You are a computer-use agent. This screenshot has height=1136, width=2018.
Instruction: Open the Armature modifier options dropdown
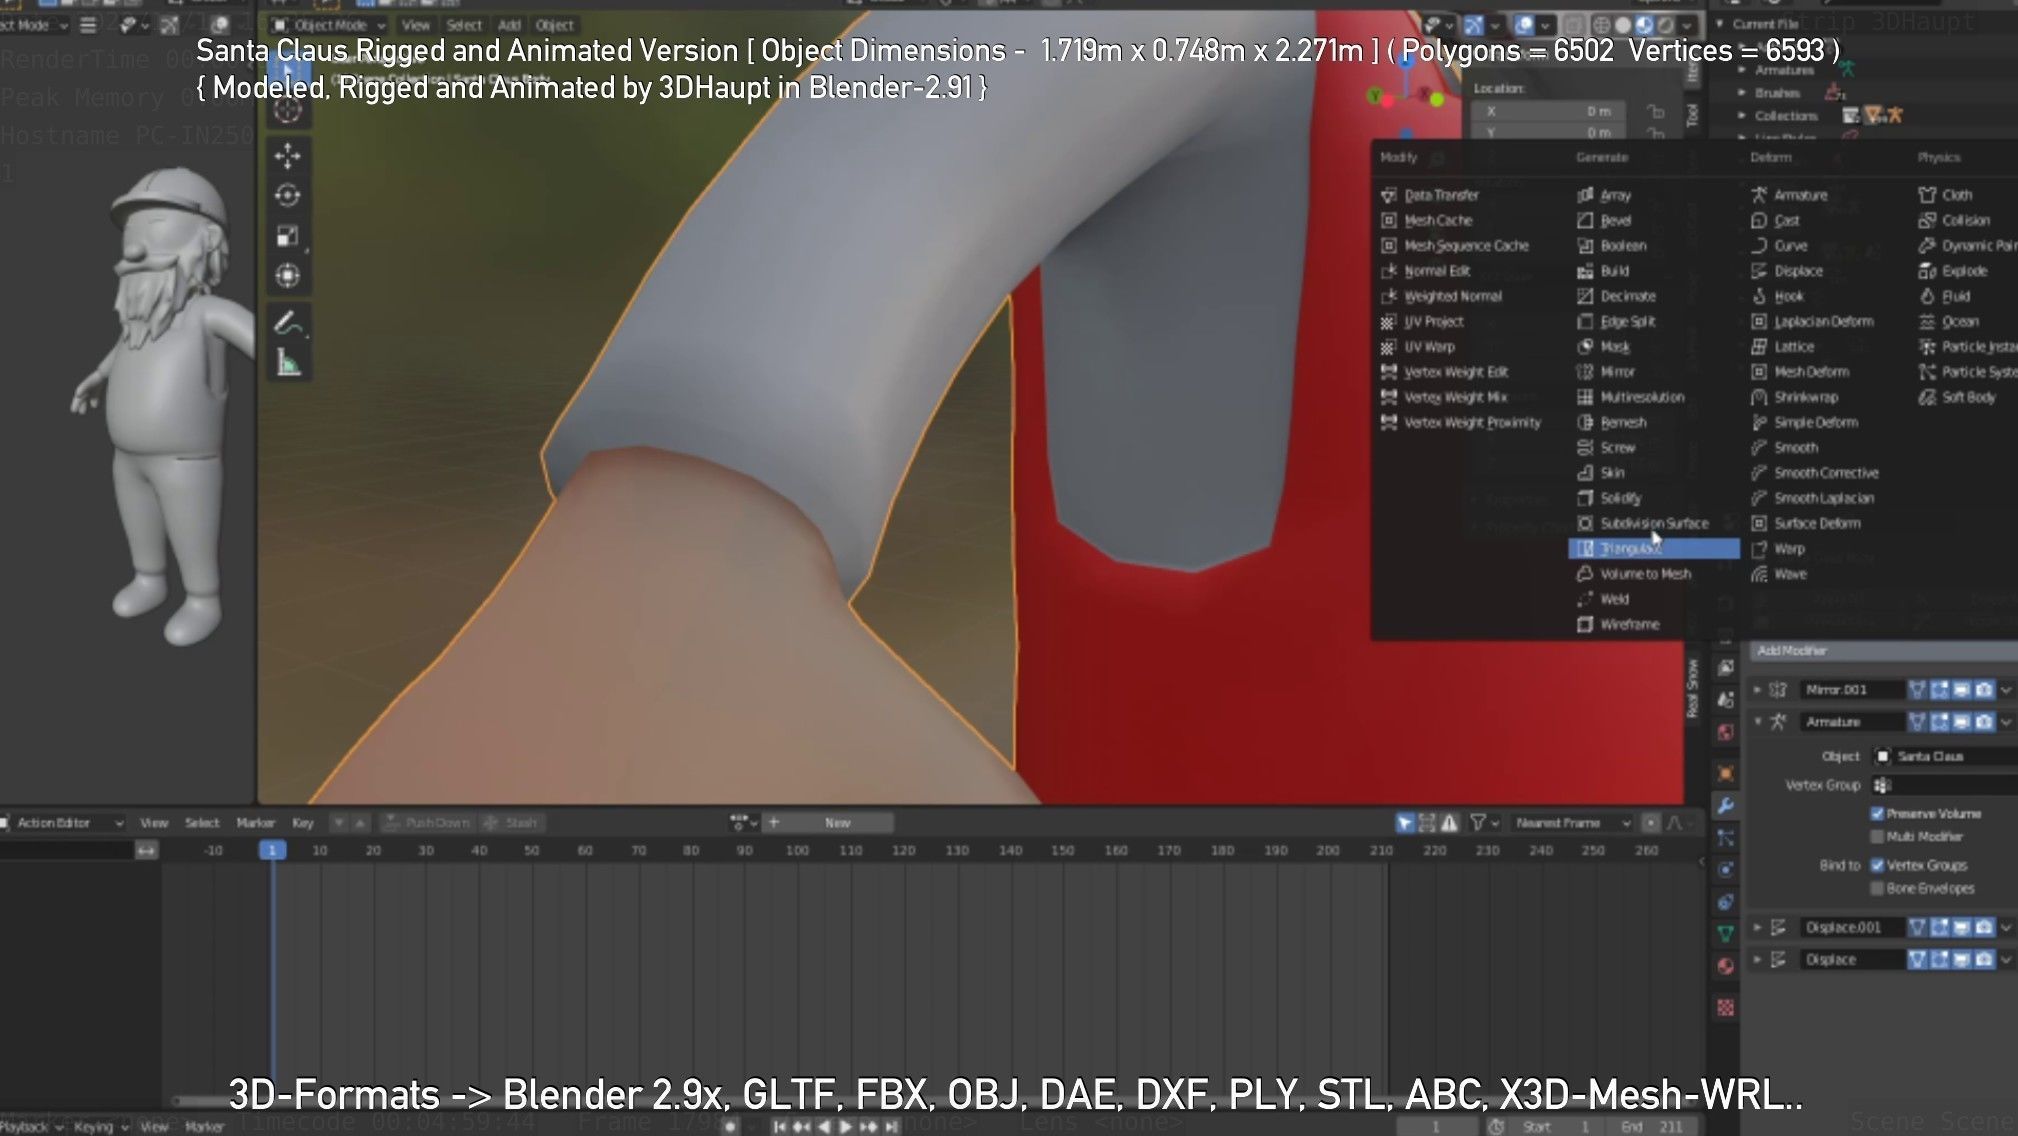(x=2006, y=721)
